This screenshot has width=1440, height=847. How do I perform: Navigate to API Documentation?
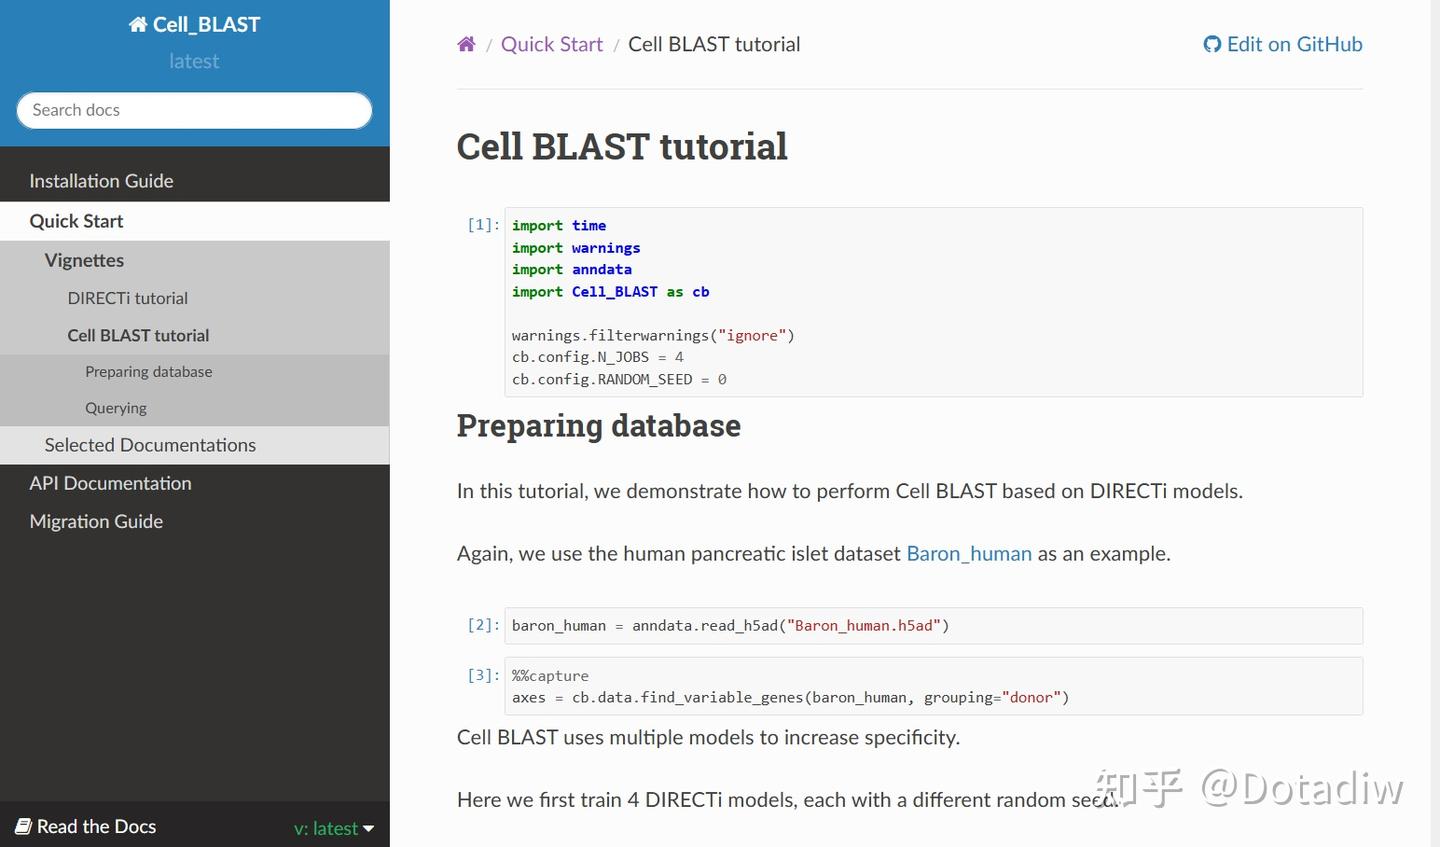[110, 483]
